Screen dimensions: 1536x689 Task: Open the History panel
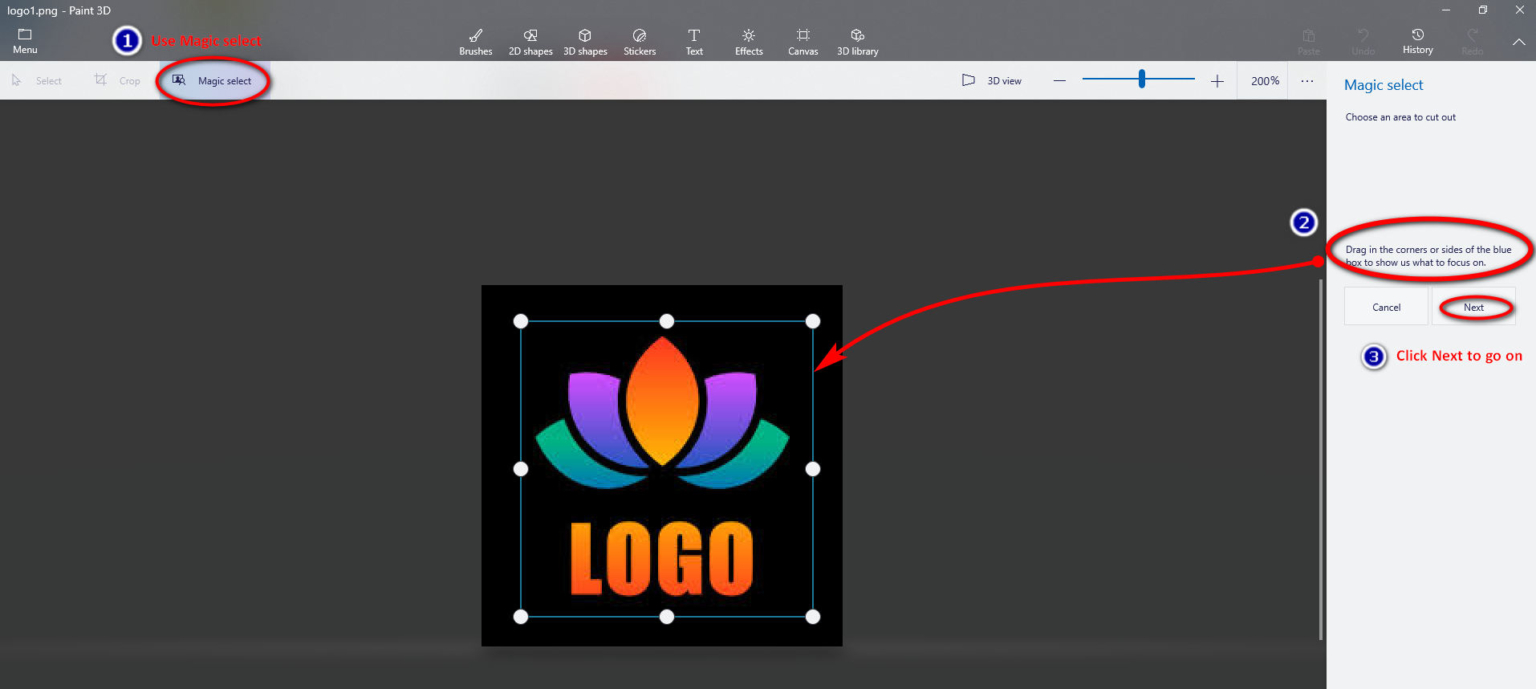pyautogui.click(x=1417, y=41)
